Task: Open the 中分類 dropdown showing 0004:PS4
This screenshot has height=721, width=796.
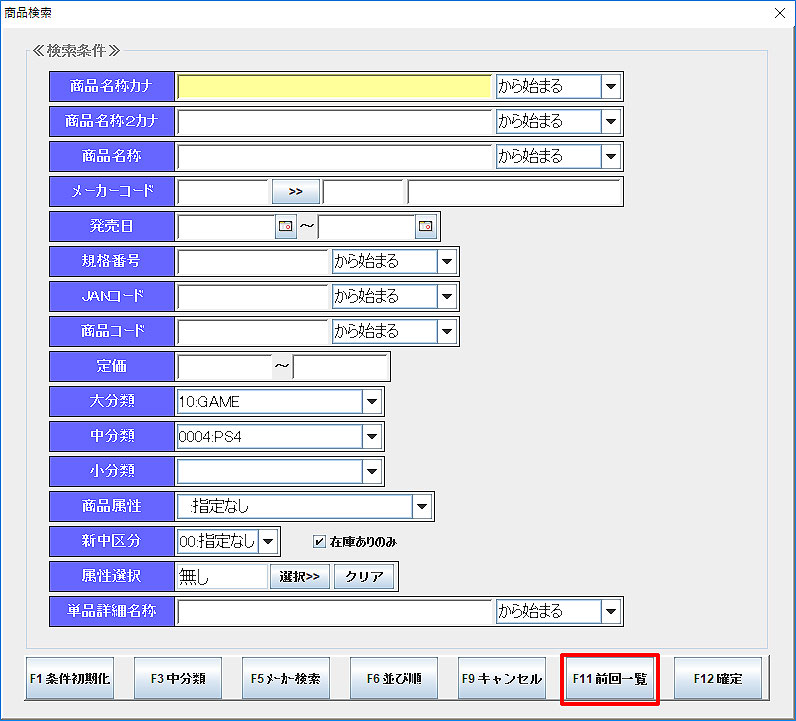Action: coord(372,437)
